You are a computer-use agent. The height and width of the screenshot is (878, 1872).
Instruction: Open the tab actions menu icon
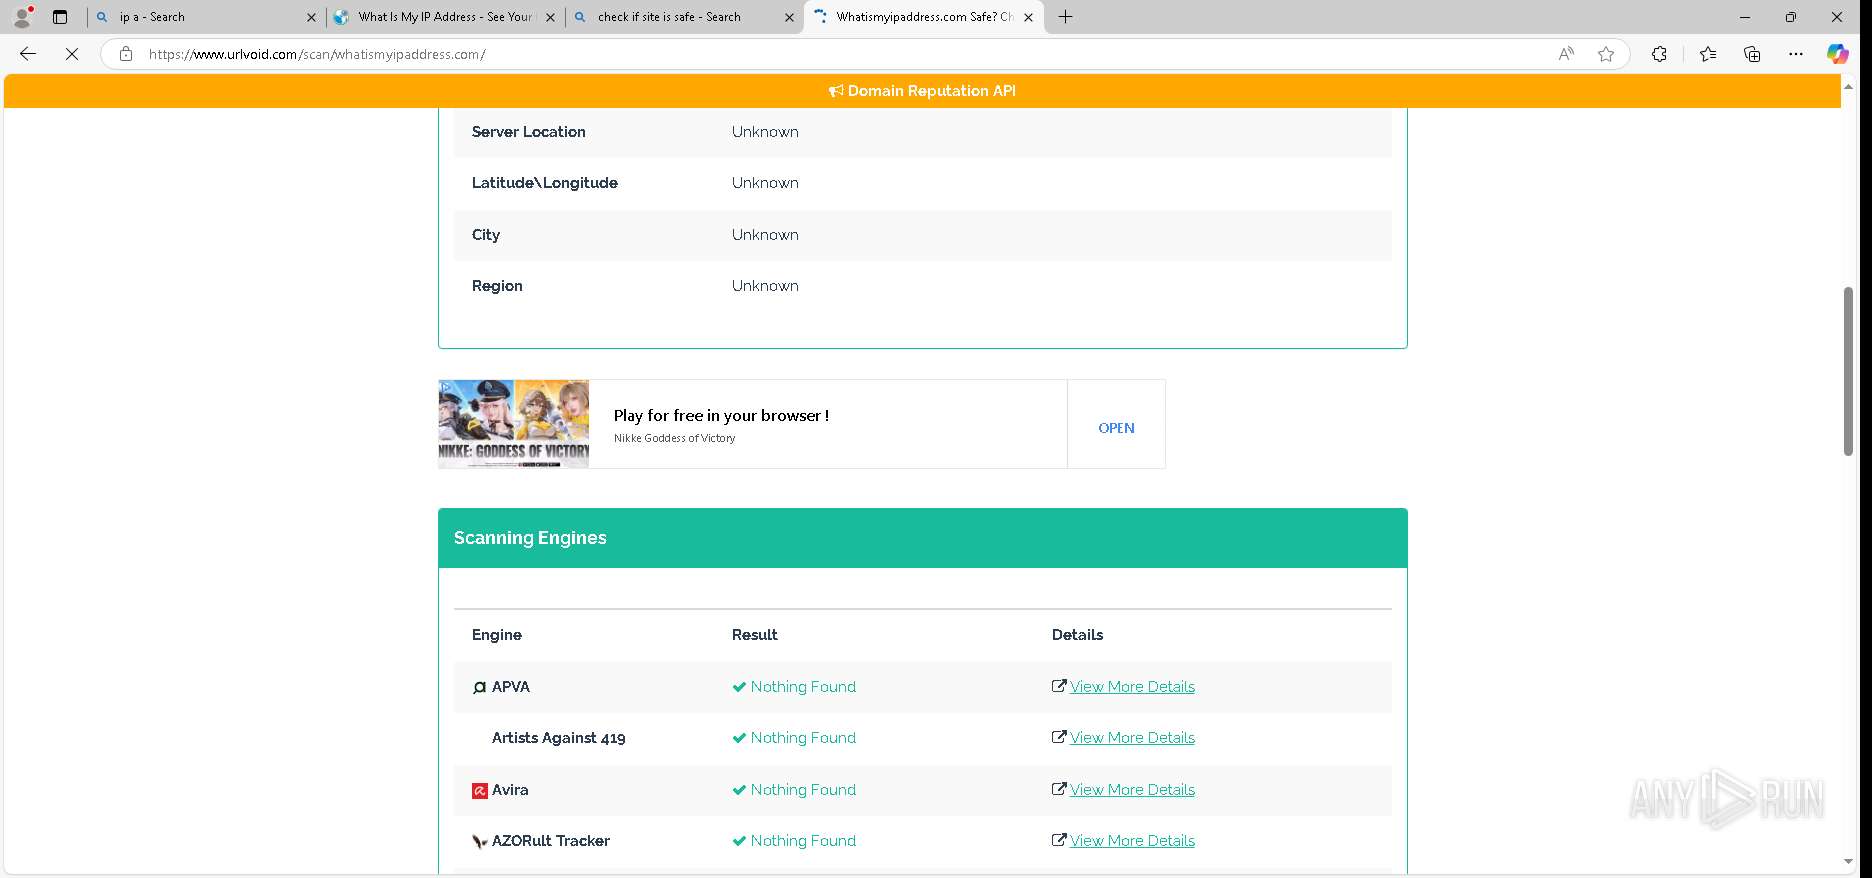pos(60,17)
